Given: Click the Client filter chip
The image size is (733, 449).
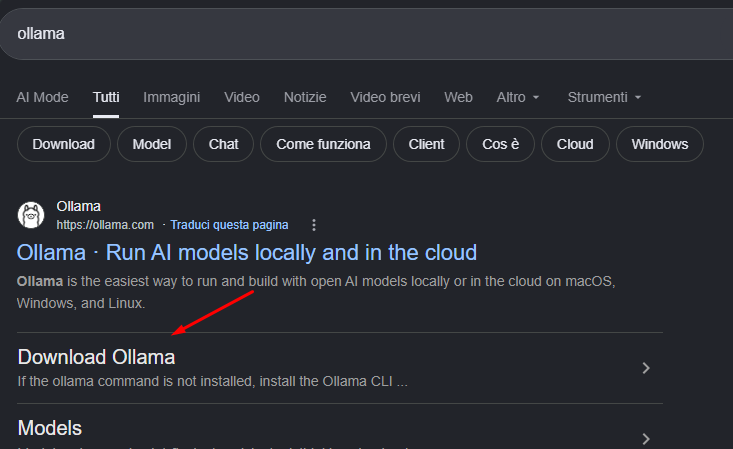Looking at the screenshot, I should tap(426, 144).
